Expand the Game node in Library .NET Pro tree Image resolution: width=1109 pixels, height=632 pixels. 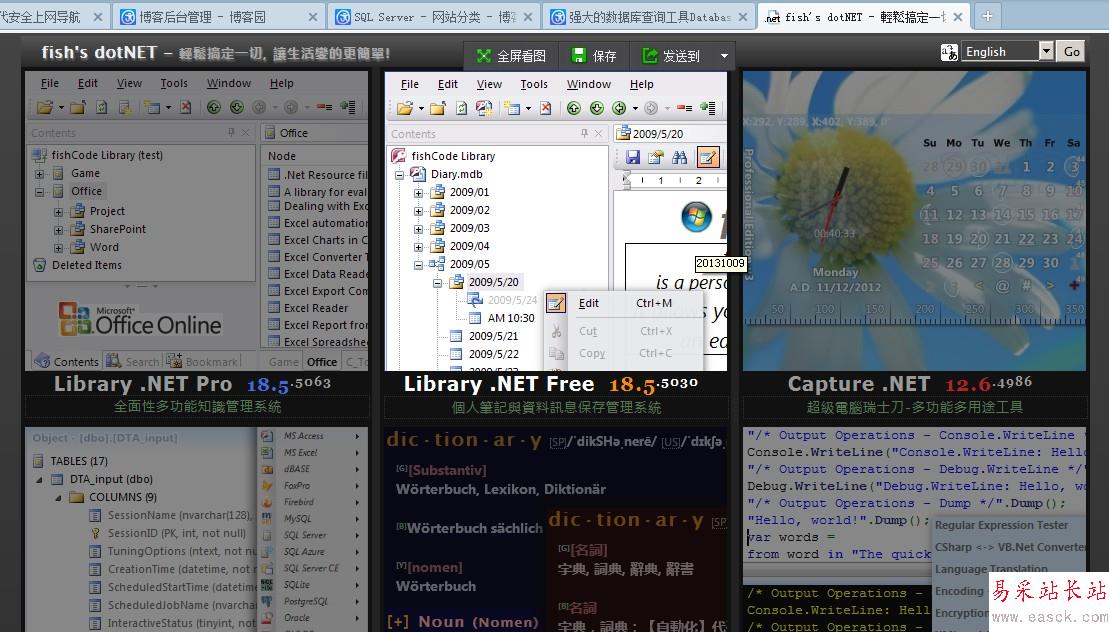click(x=40, y=174)
